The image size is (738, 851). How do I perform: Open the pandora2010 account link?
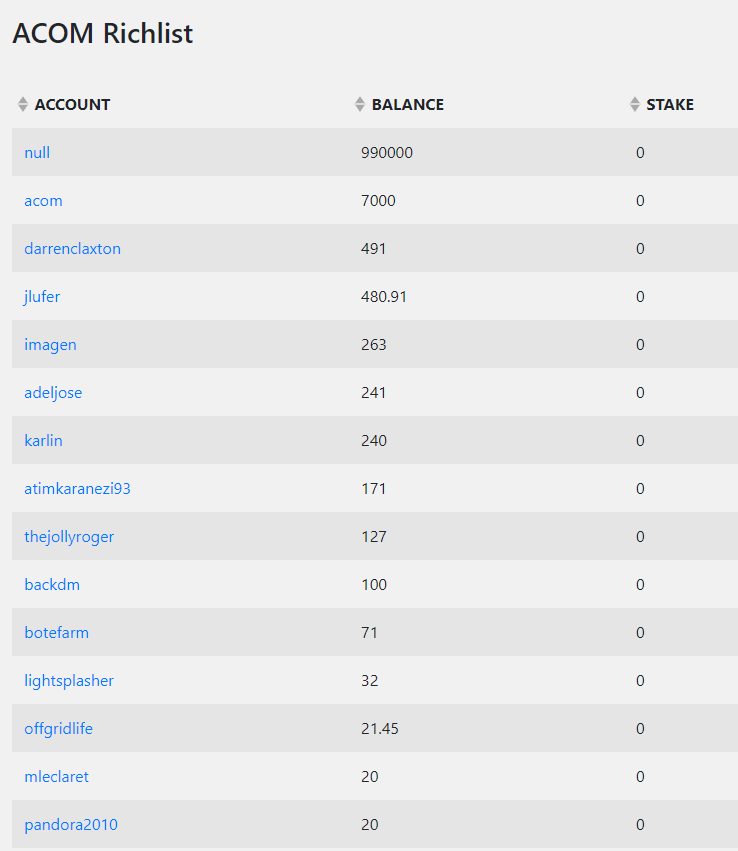(71, 825)
